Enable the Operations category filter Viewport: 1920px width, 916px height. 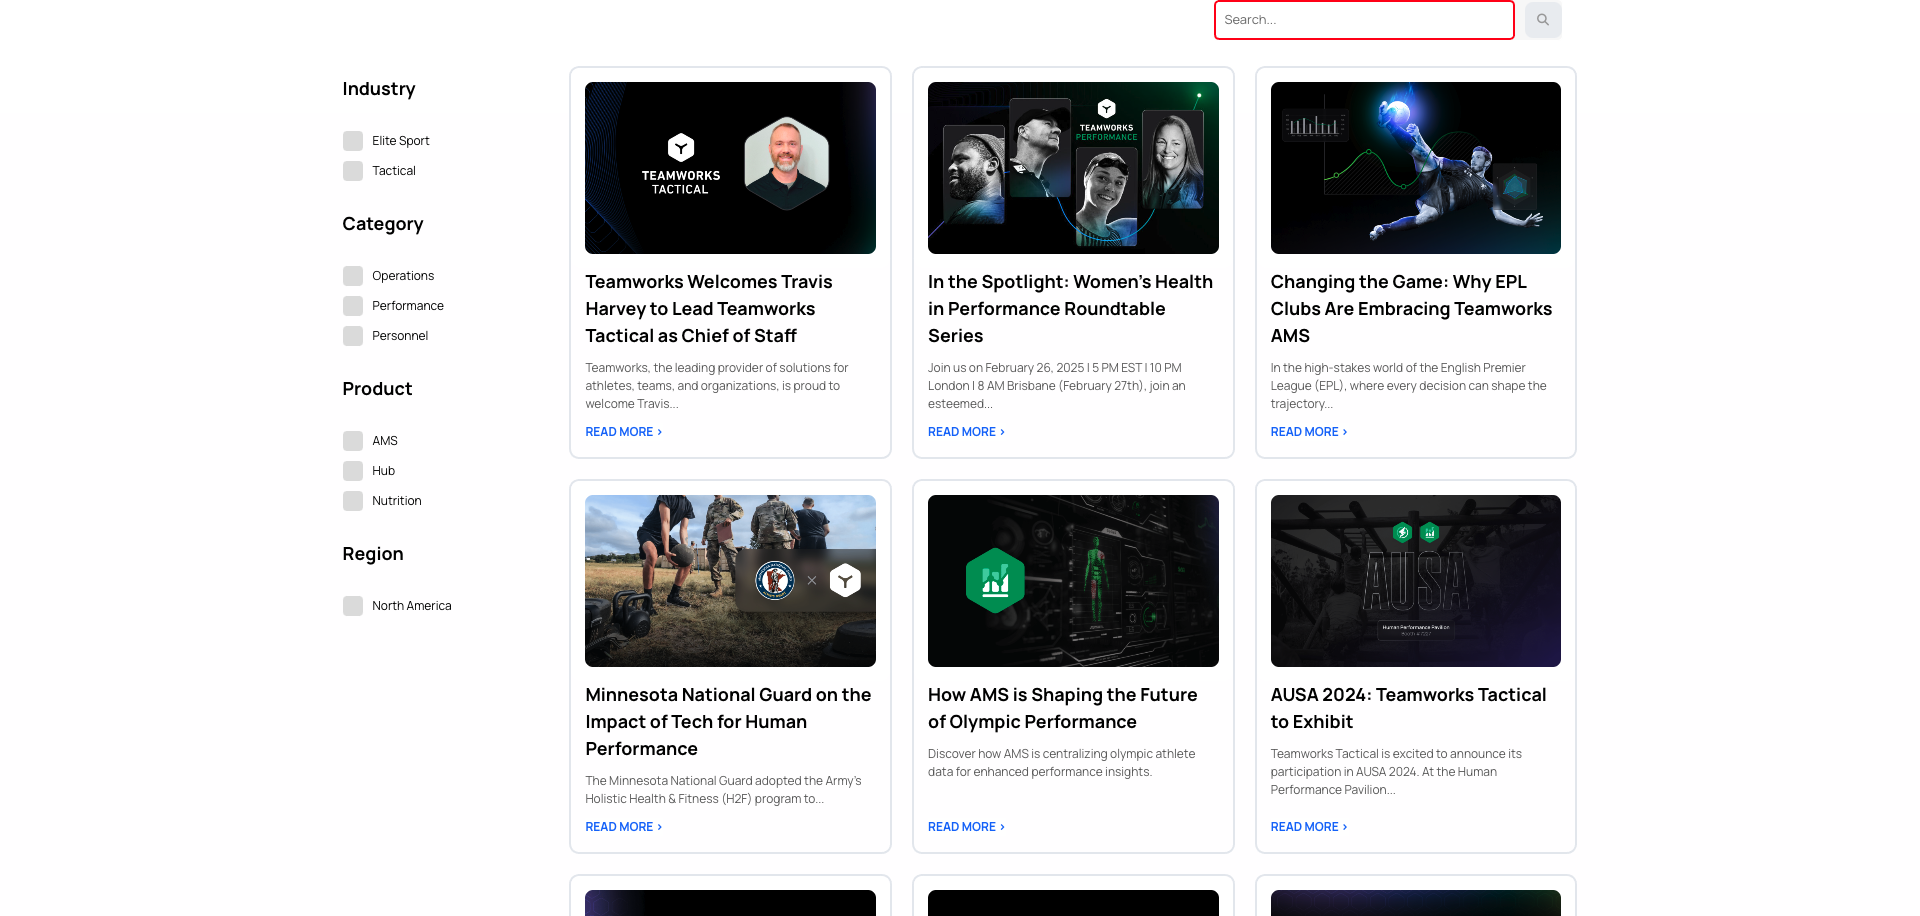point(352,275)
